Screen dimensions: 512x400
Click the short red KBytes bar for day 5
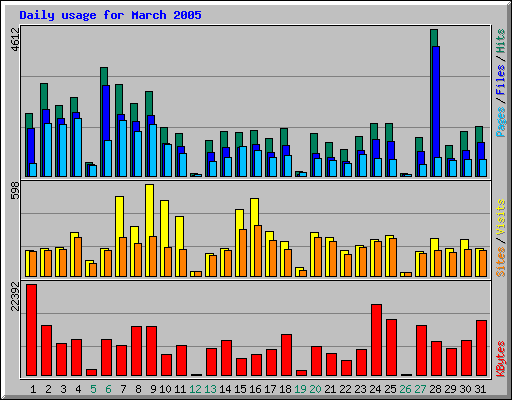tap(91, 373)
